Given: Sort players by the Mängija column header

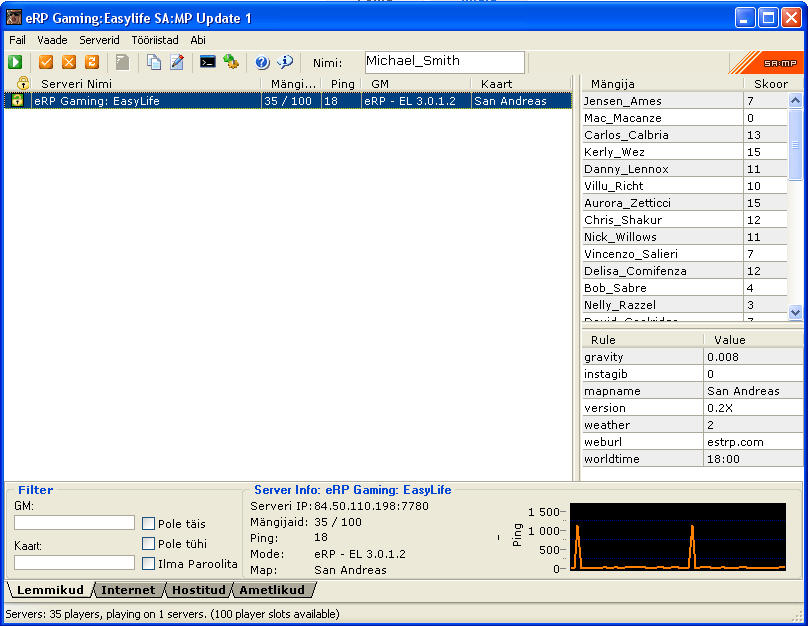Looking at the screenshot, I should pyautogui.click(x=663, y=83).
